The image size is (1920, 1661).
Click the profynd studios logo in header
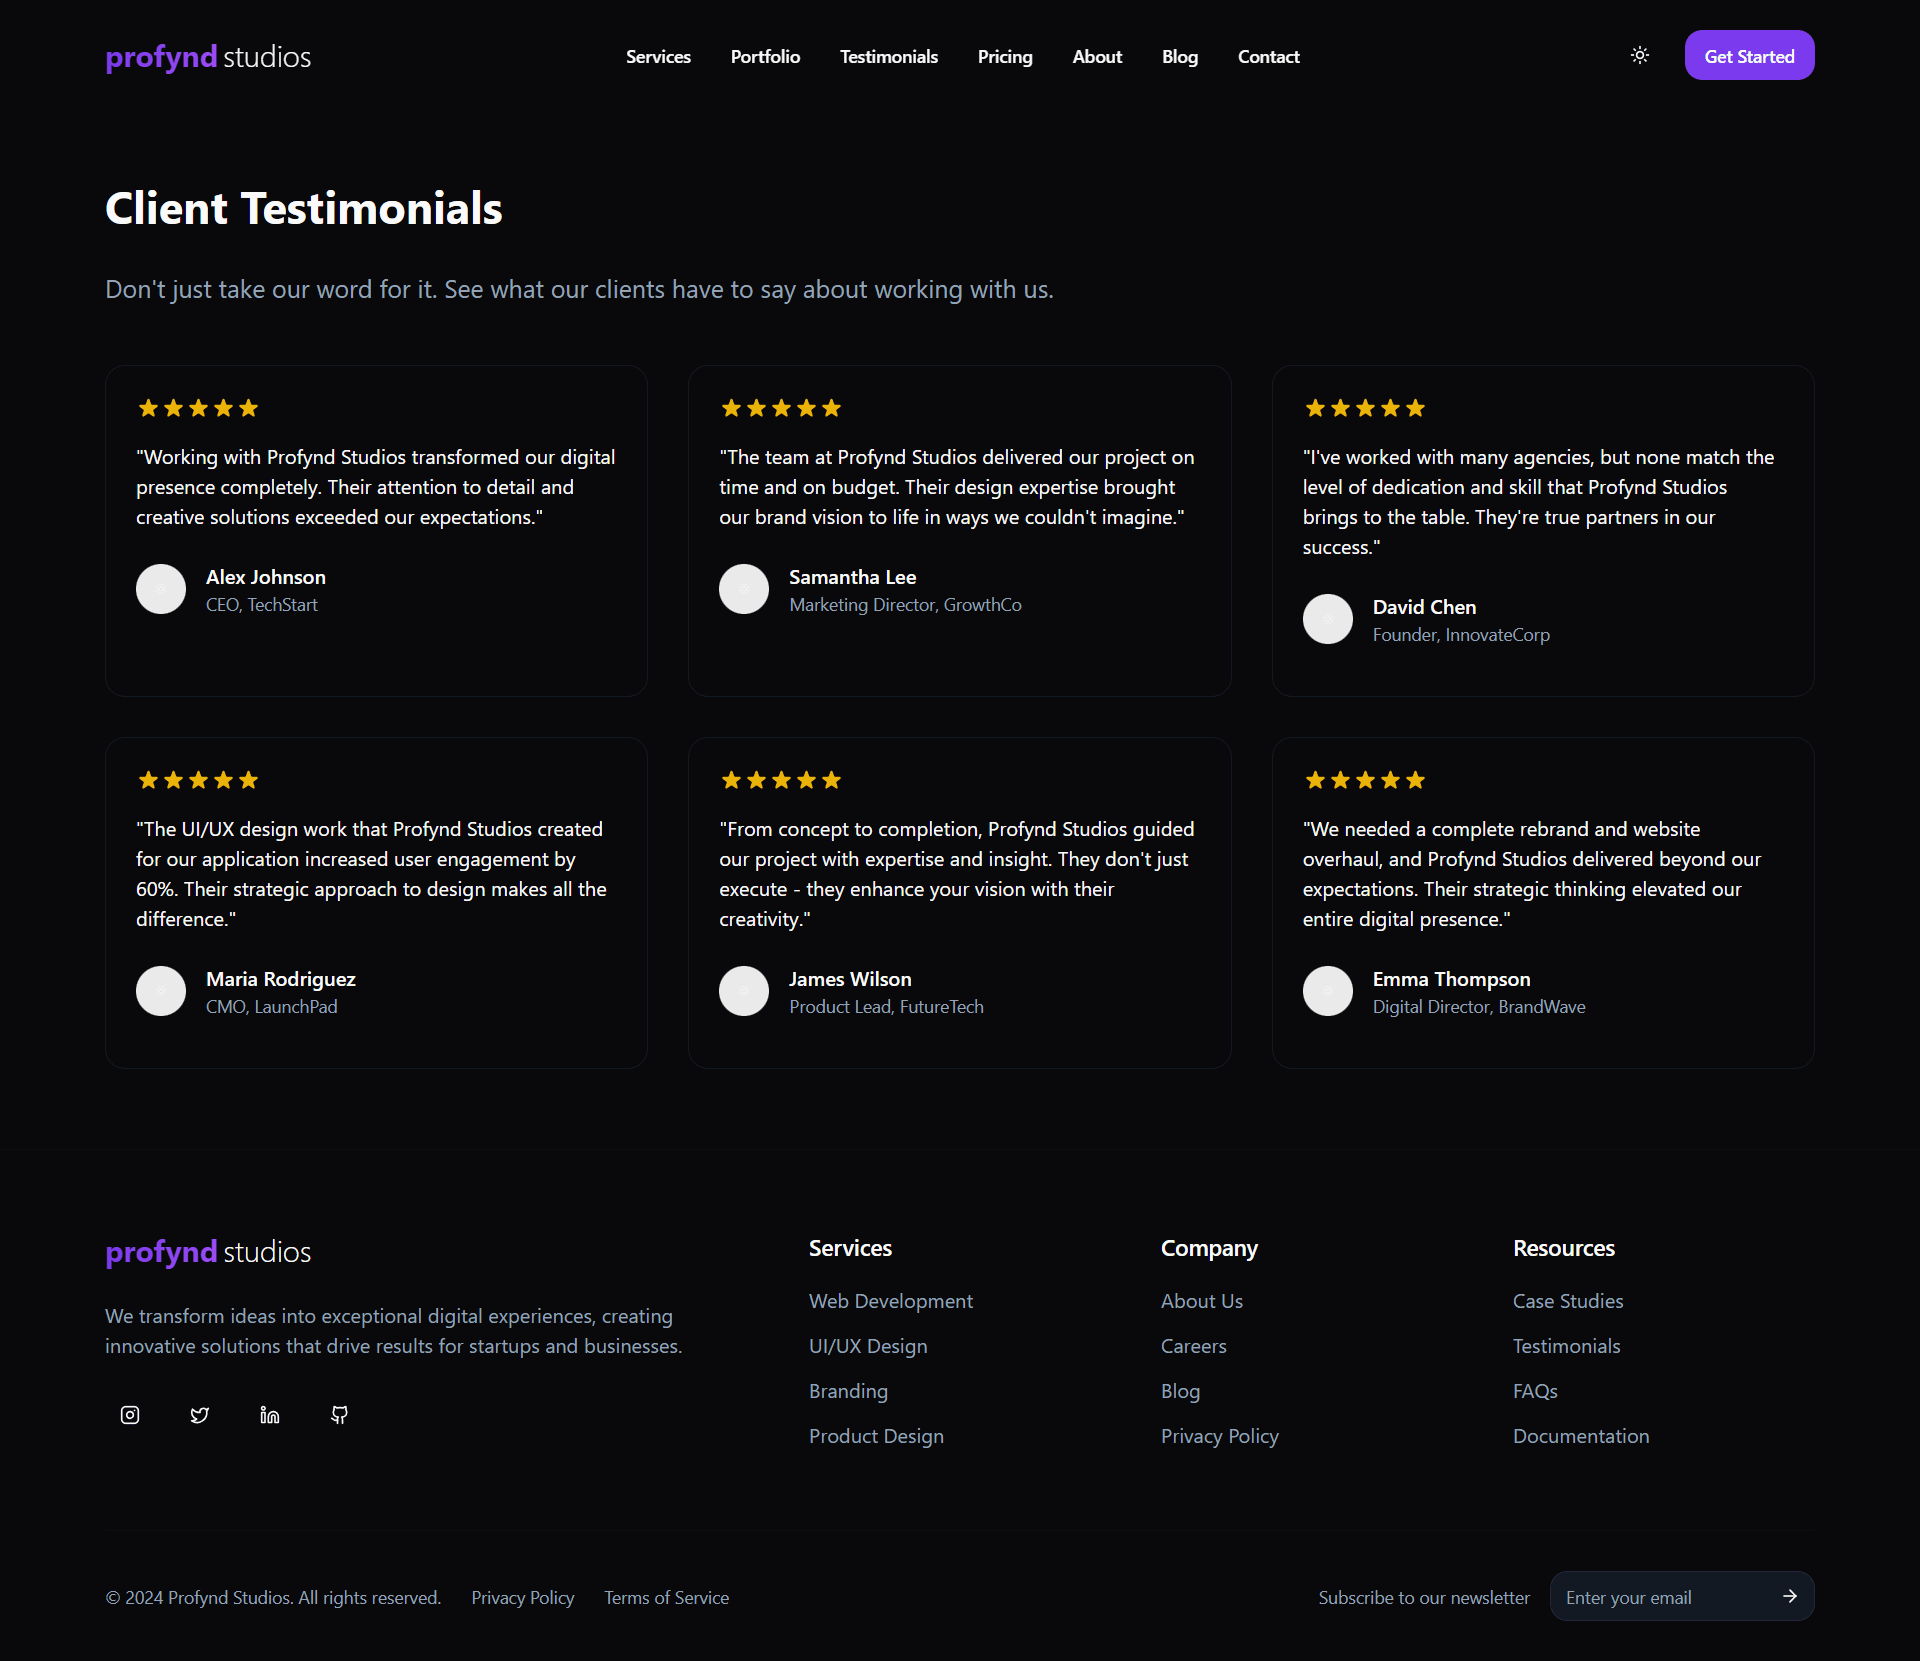coord(208,57)
